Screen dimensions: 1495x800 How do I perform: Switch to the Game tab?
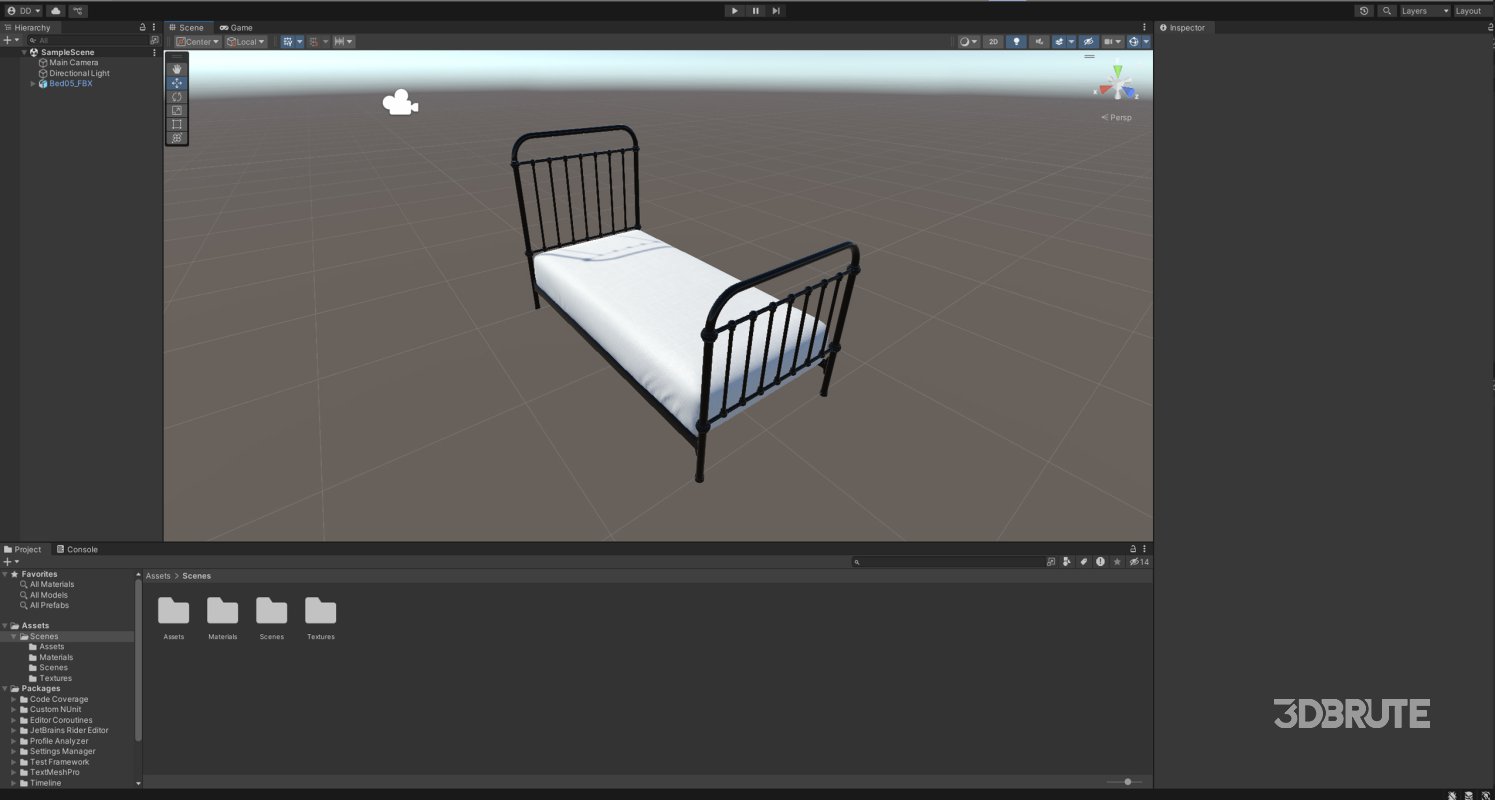pyautogui.click(x=237, y=27)
